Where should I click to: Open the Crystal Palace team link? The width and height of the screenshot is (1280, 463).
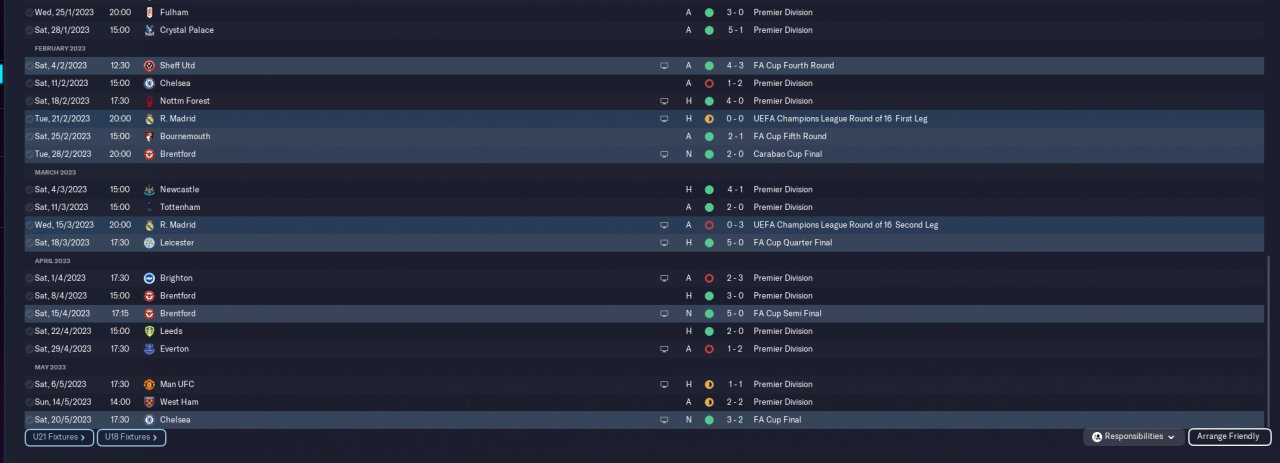pyautogui.click(x=186, y=30)
